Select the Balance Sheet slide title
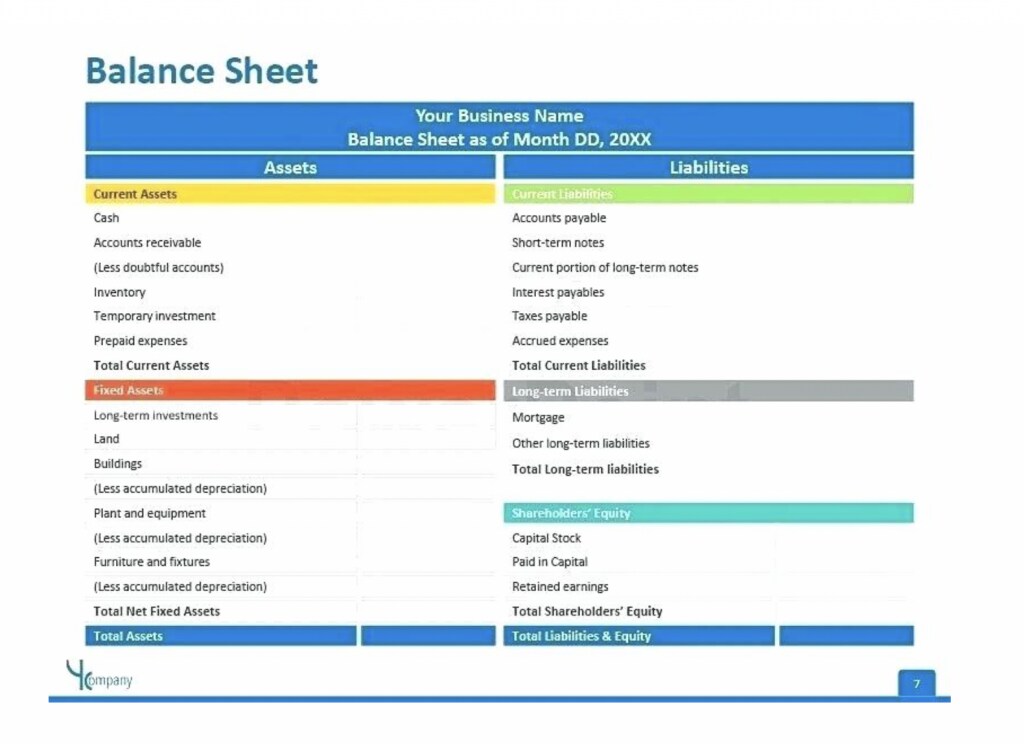This screenshot has height=744, width=1024. coord(202,71)
